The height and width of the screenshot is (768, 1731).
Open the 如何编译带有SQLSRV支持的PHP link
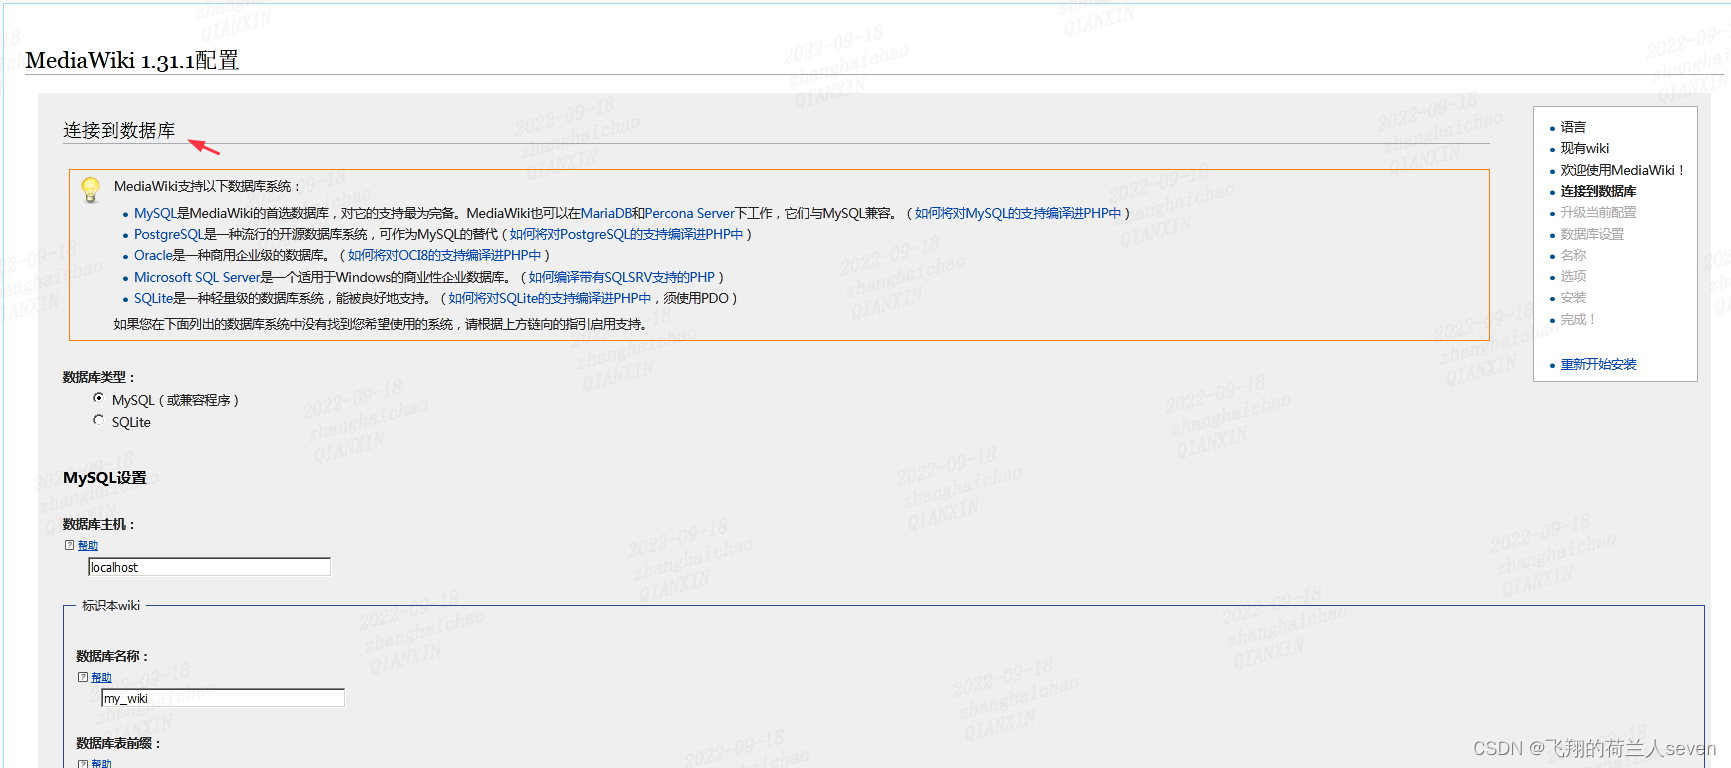tap(622, 277)
